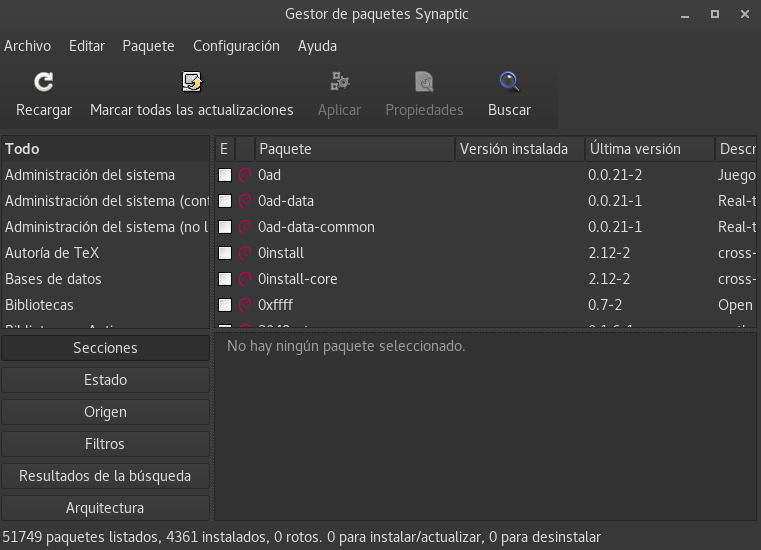Show Resultados de la búsqueda
Screen dimensions: 761x550
105,476
